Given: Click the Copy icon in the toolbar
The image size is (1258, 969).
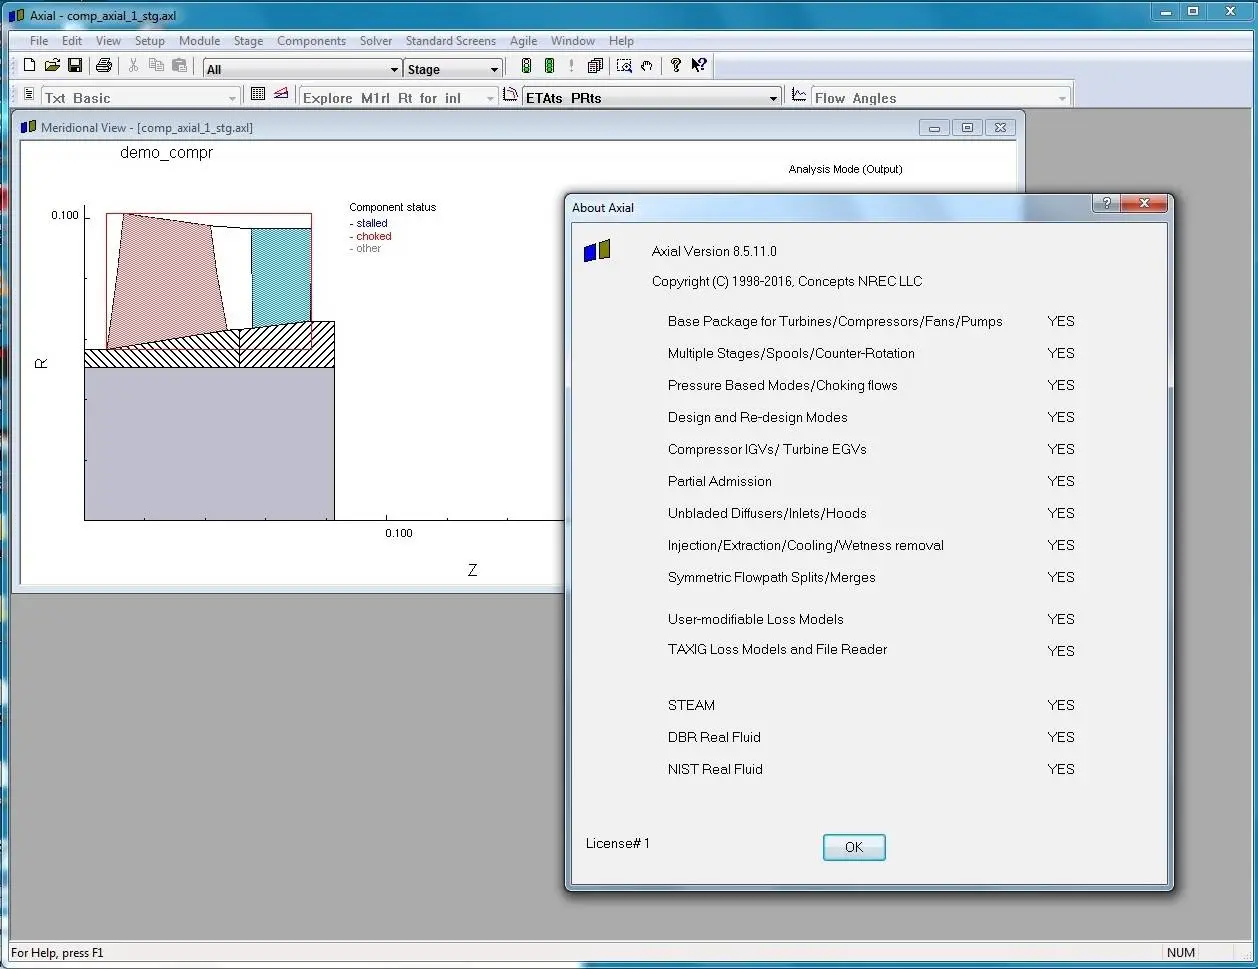Looking at the screenshot, I should tap(156, 66).
